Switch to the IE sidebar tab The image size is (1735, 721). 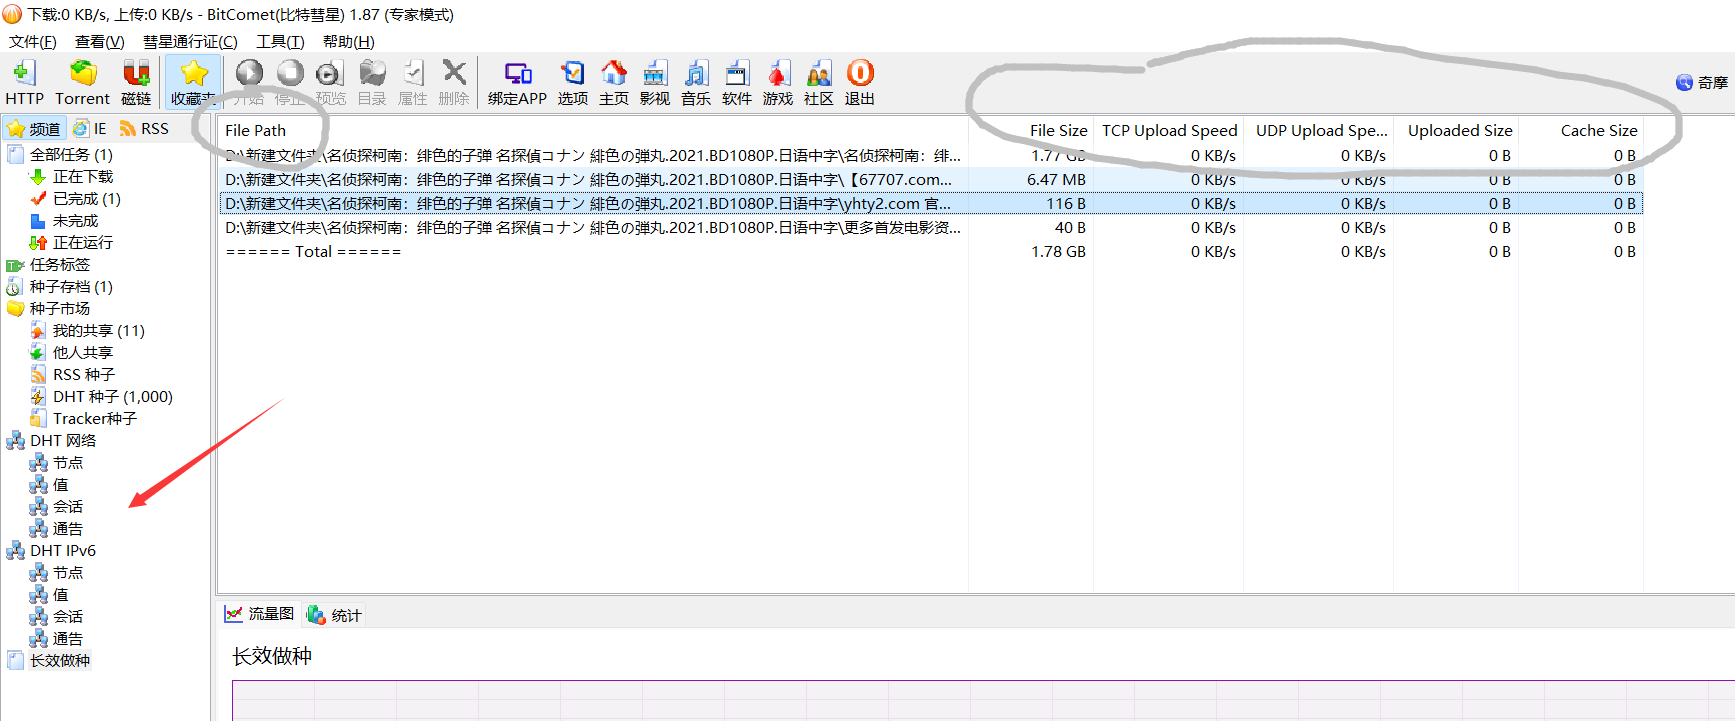(90, 128)
